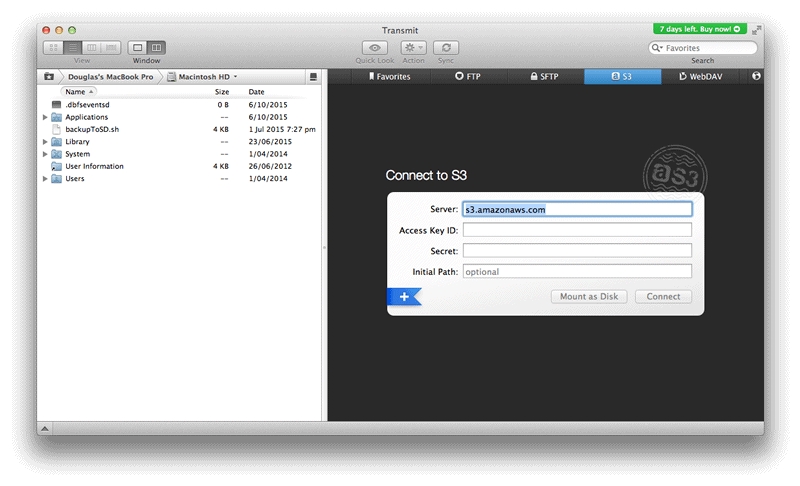800x486 pixels.
Task: Click the Users folder icon
Action: coord(57,178)
